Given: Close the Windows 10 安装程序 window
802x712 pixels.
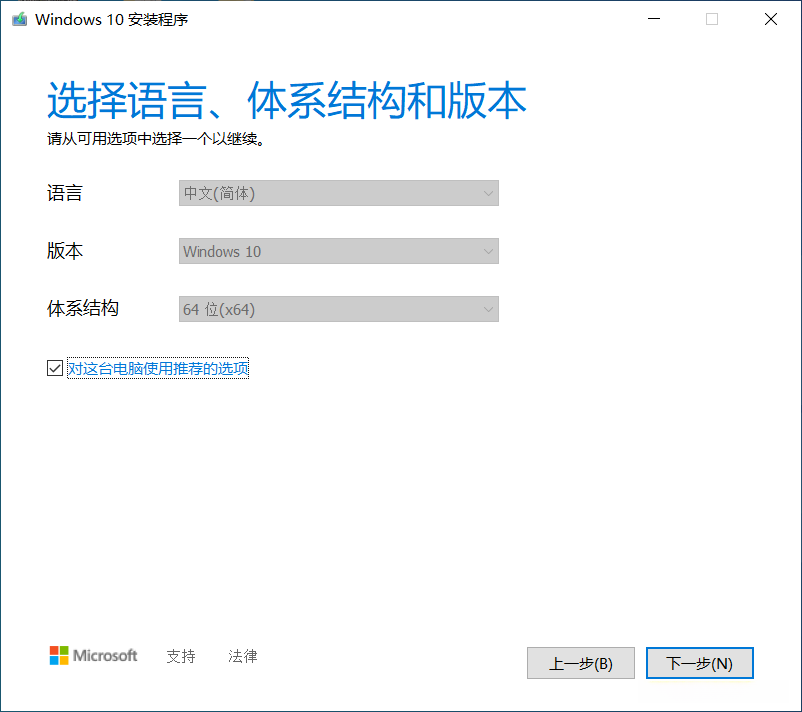Looking at the screenshot, I should [771, 19].
